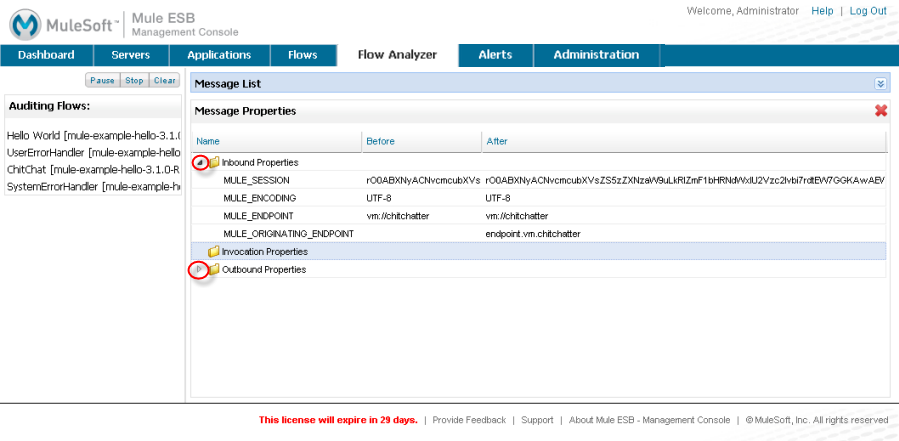Click the license expiry warning text

tap(338, 420)
